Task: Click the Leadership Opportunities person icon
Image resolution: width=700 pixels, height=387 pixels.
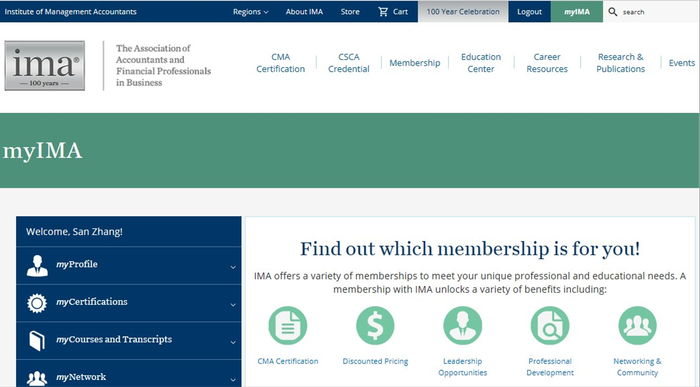Action: point(462,325)
